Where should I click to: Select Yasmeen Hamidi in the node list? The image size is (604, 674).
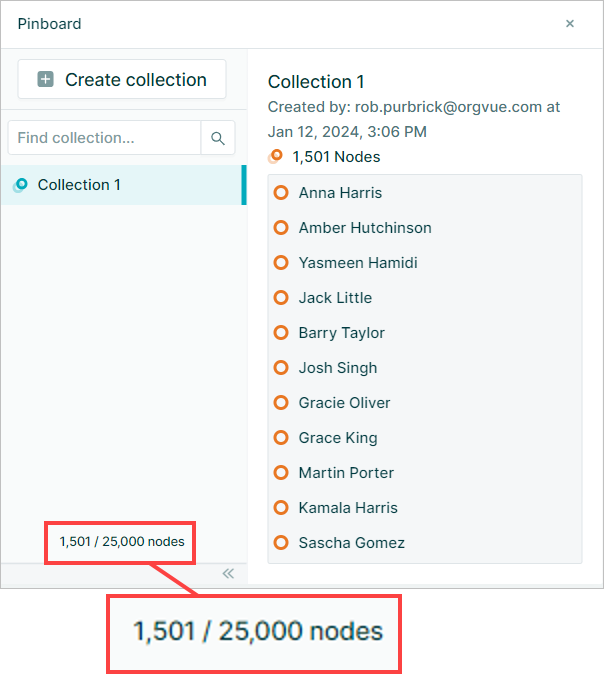[x=358, y=263]
